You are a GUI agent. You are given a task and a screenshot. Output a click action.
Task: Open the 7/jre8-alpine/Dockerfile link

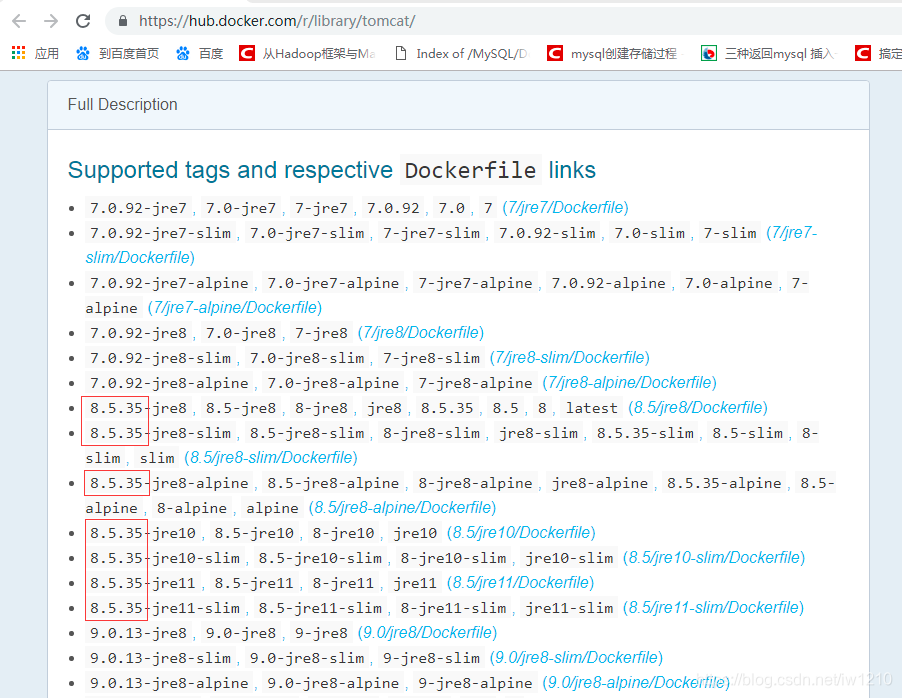tap(629, 383)
